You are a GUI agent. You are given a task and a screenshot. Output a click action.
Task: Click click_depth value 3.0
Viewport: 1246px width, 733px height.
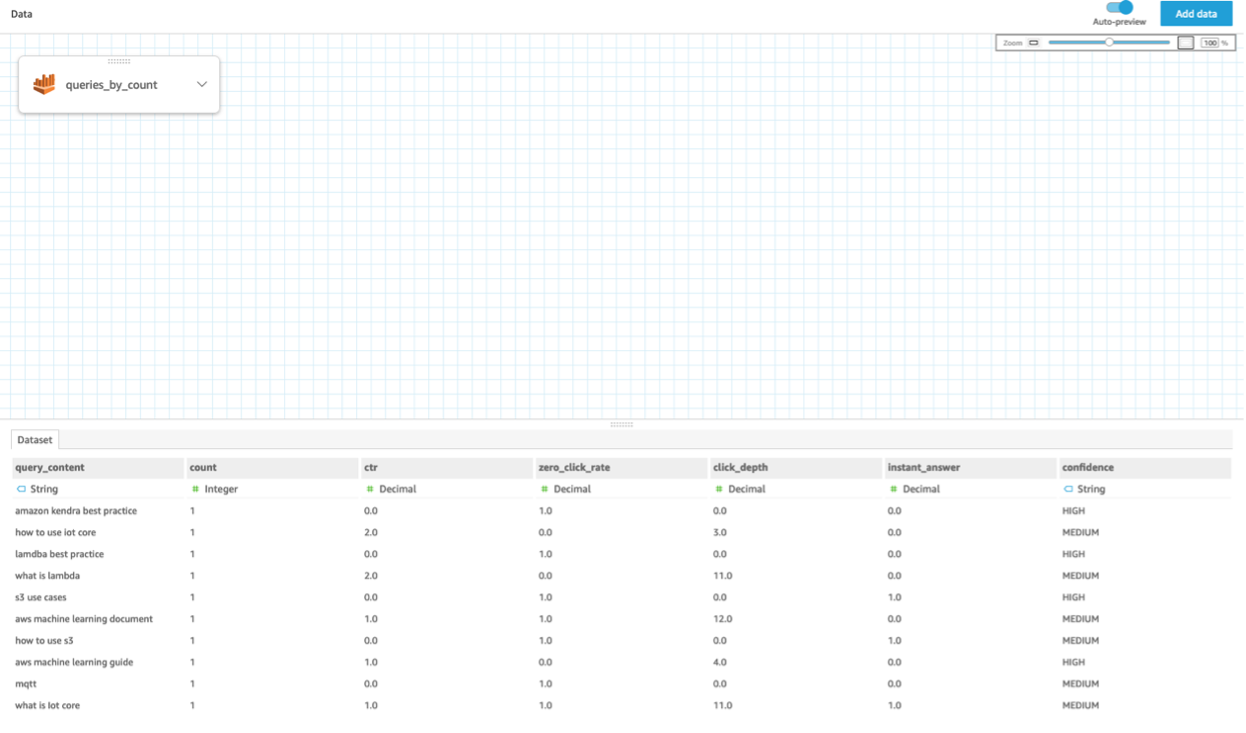(x=720, y=532)
